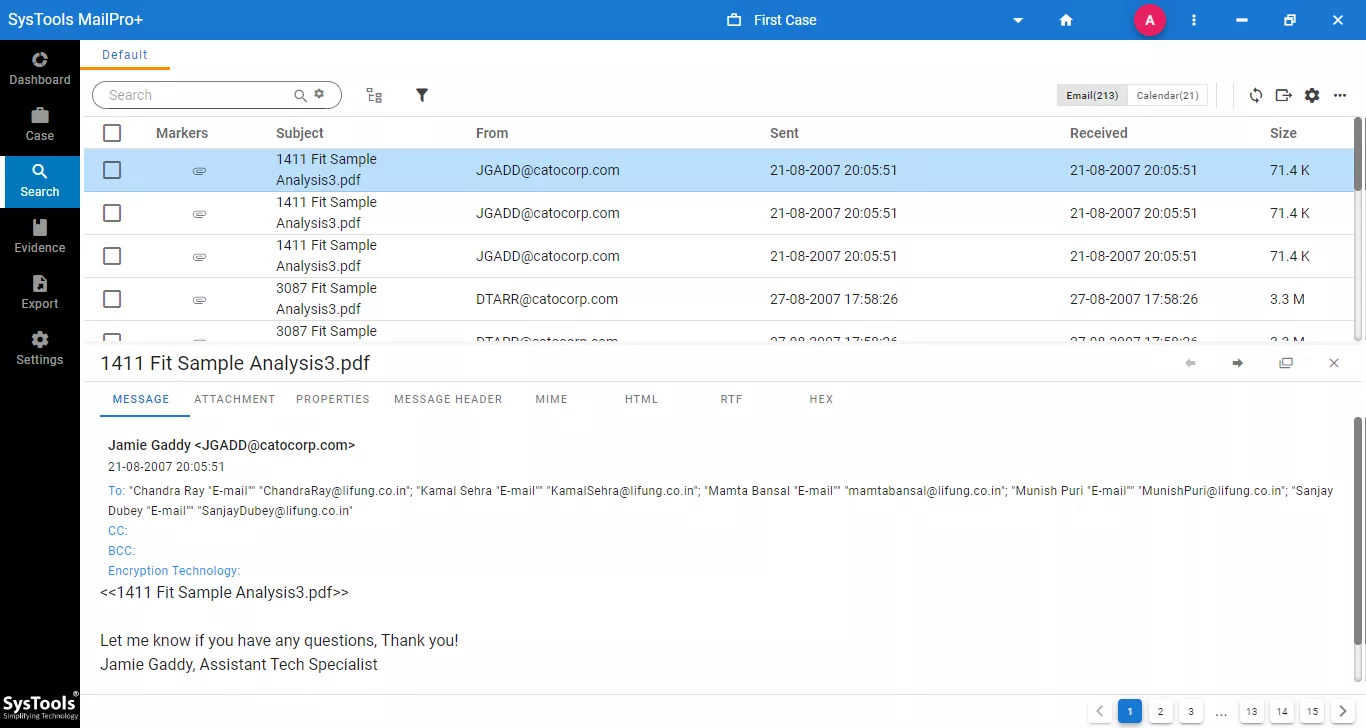Go to previous message arrow
1366x728 pixels.
(1190, 363)
